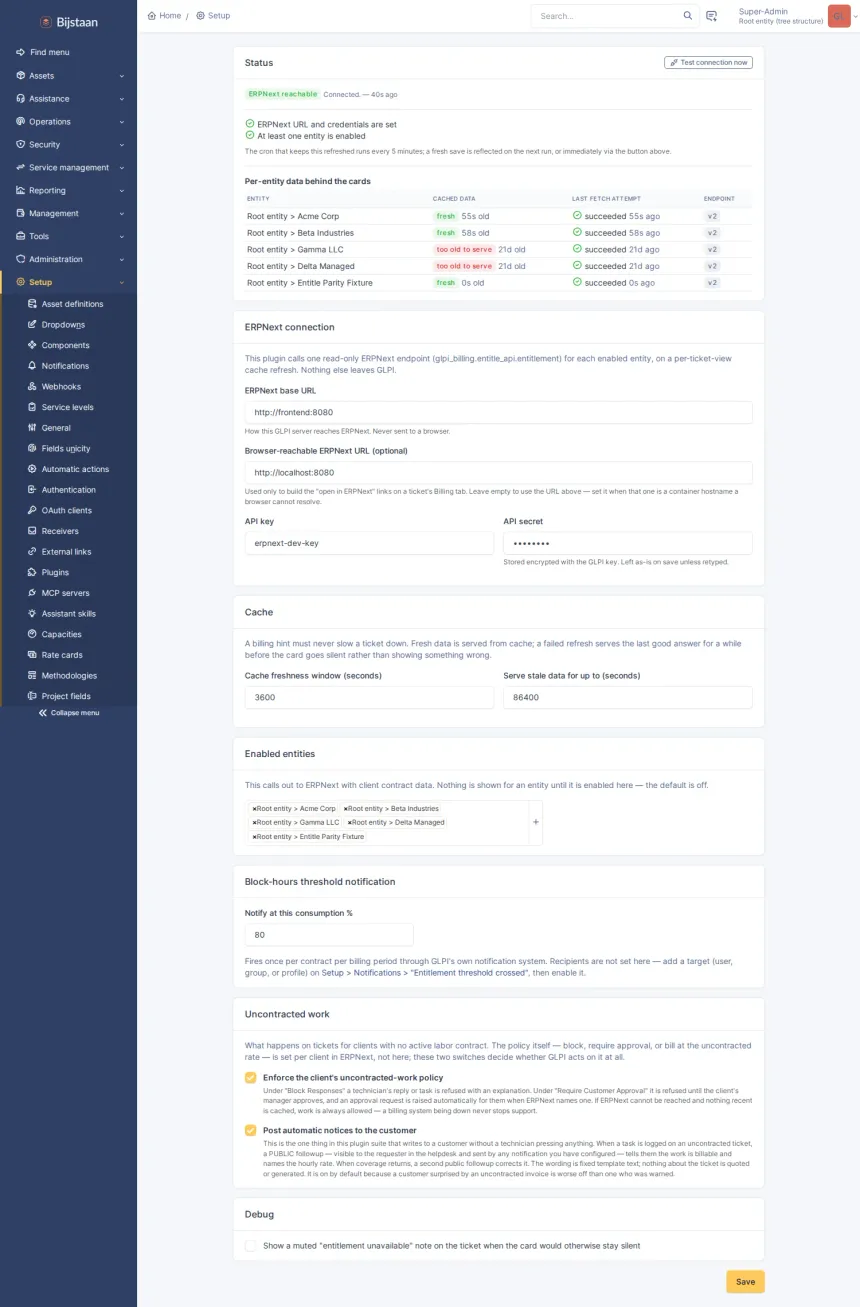The image size is (860, 1307).
Task: Click the Dropdowns sidebar icon
Action: 32,324
